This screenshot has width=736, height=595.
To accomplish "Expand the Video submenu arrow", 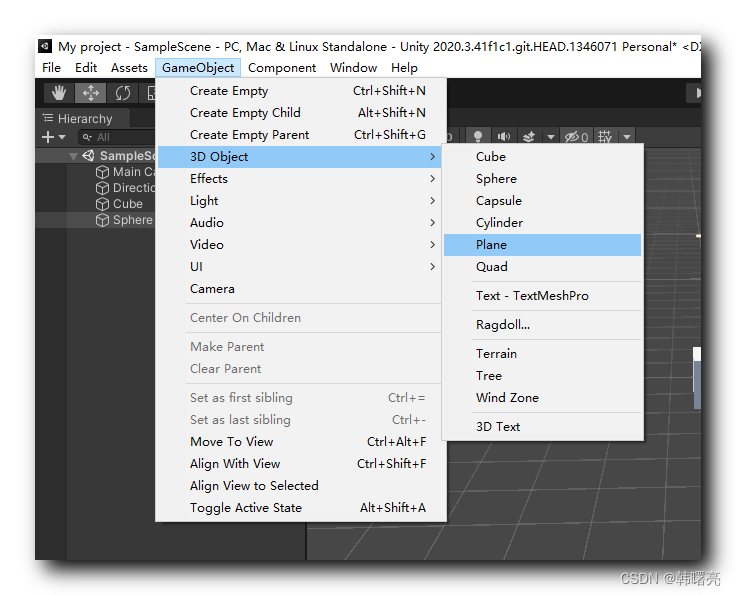I will (432, 245).
